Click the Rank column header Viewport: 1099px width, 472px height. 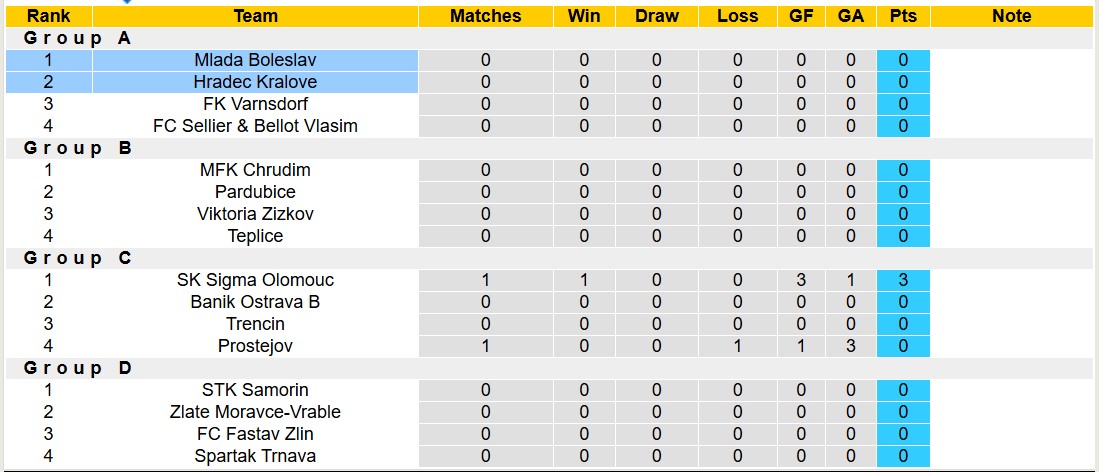[48, 16]
